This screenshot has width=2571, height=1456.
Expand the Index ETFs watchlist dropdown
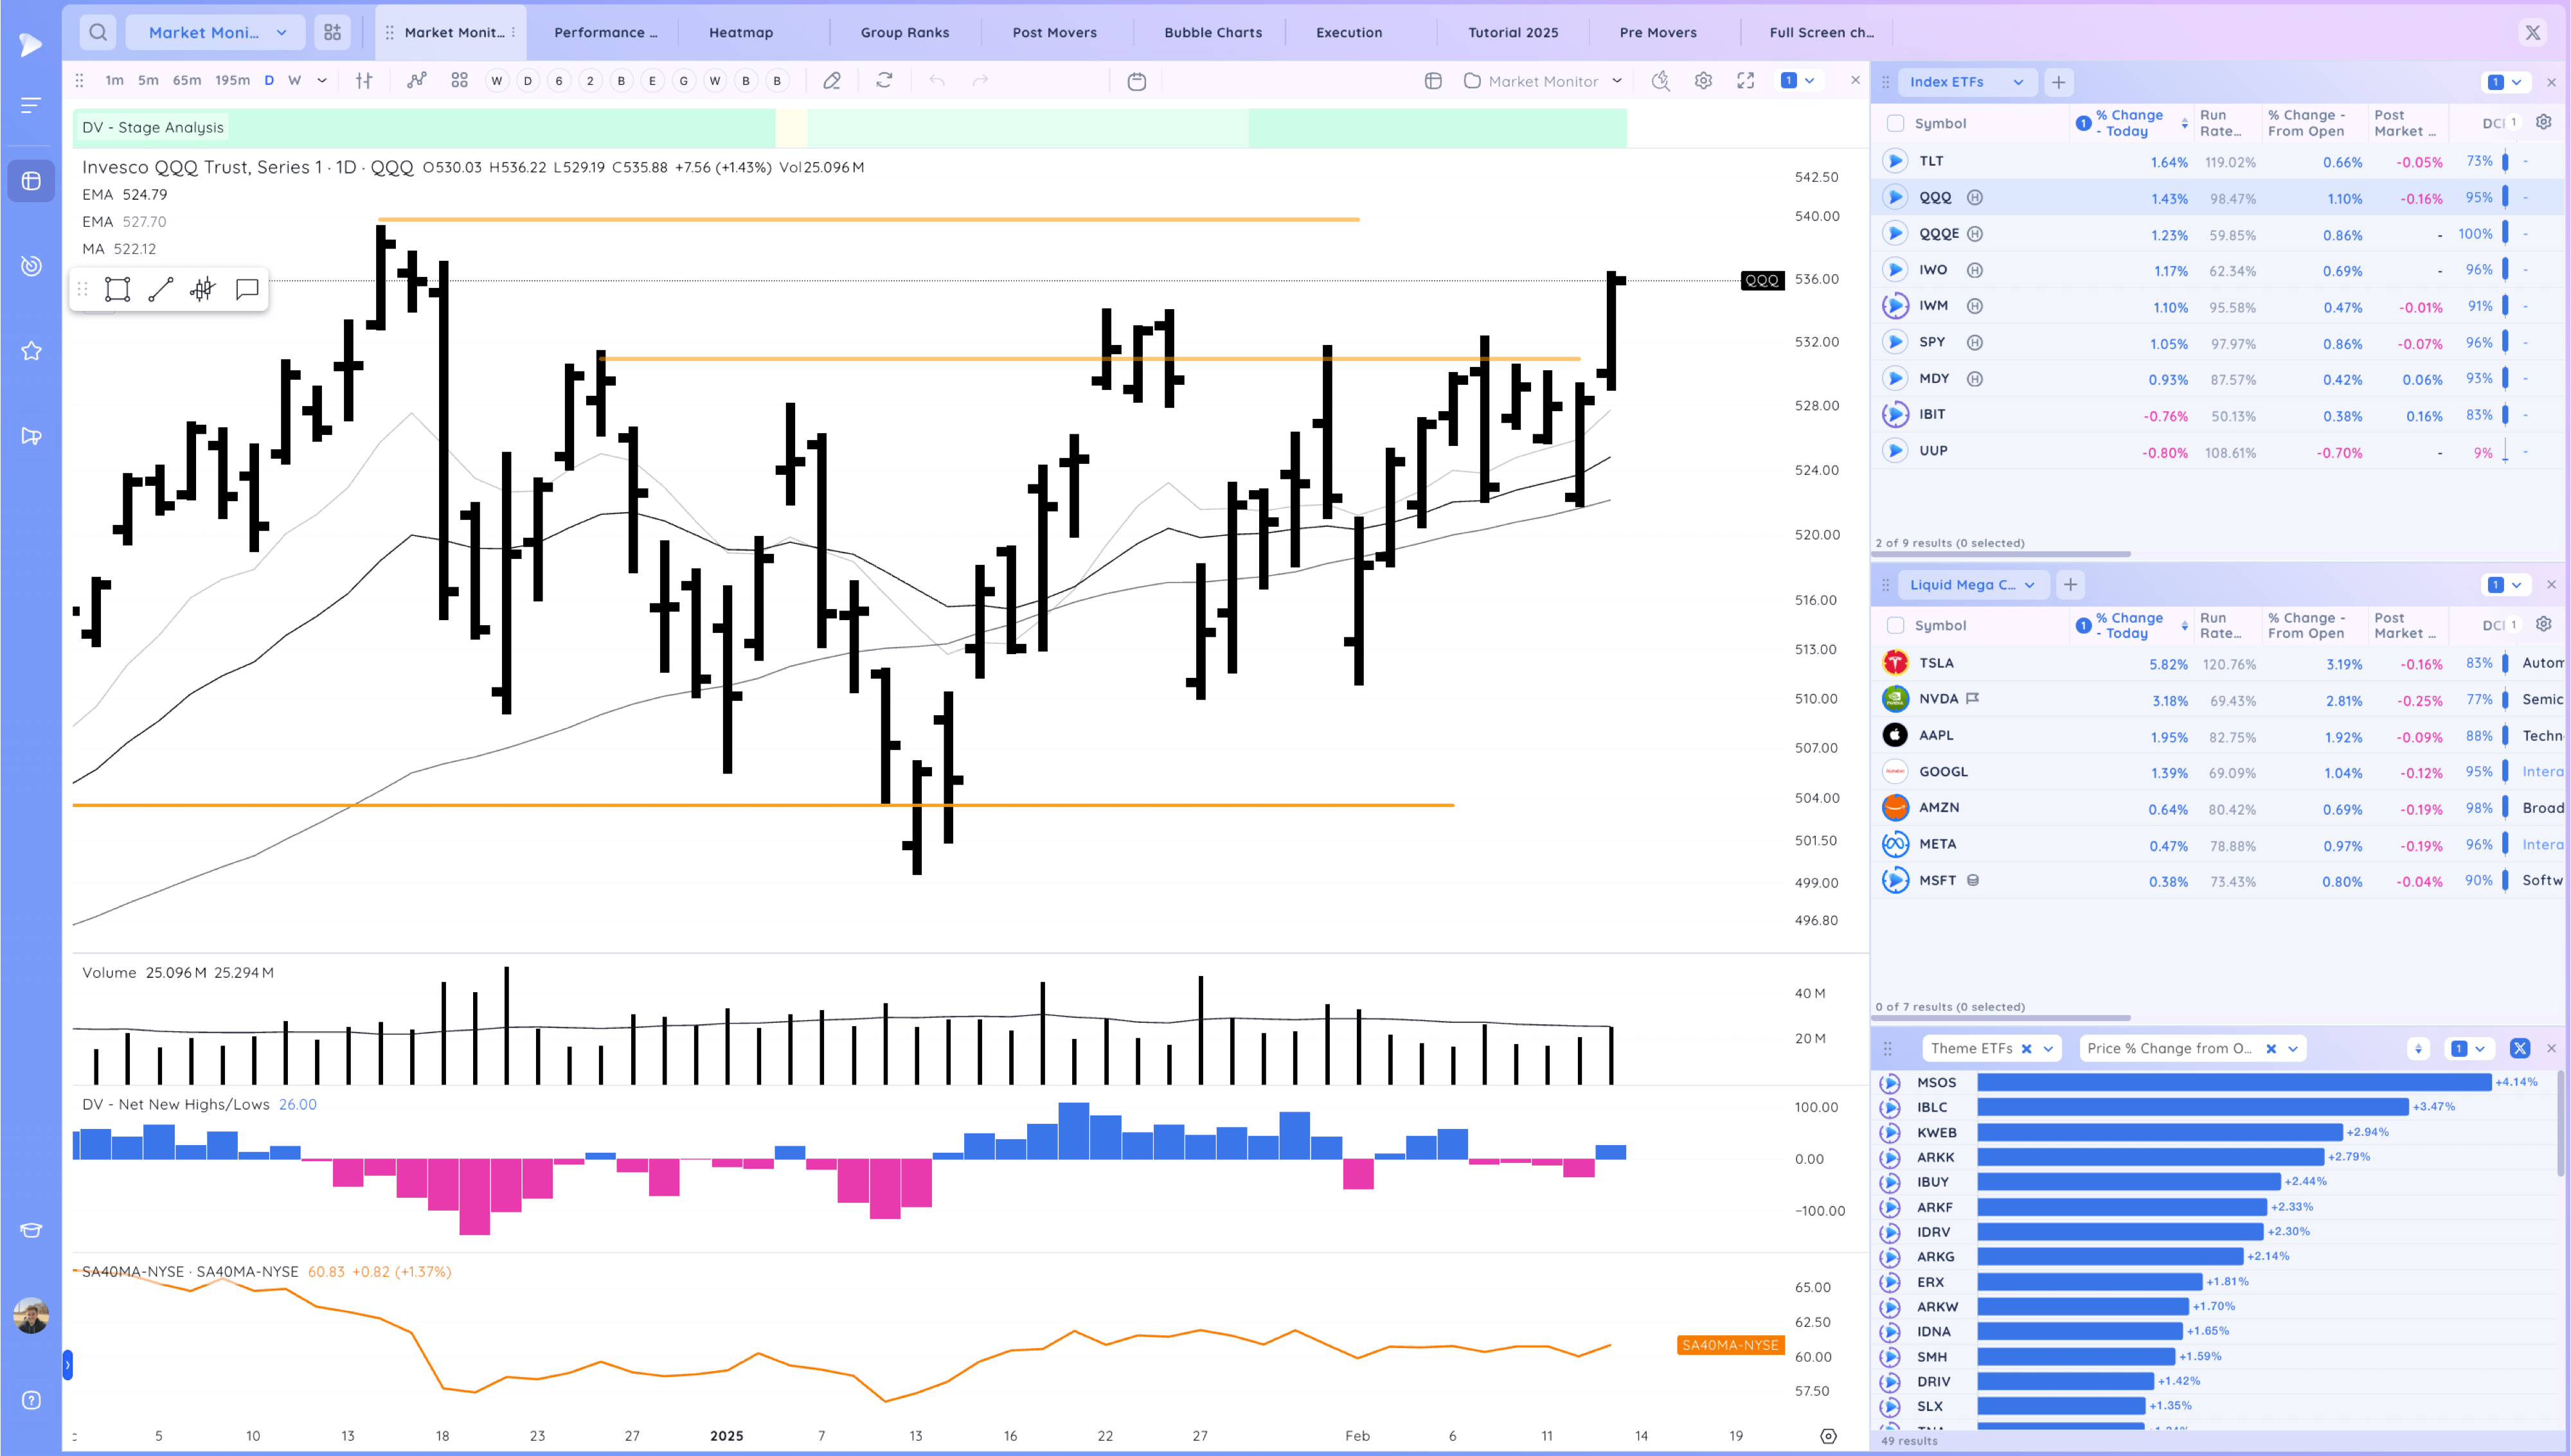point(2018,82)
